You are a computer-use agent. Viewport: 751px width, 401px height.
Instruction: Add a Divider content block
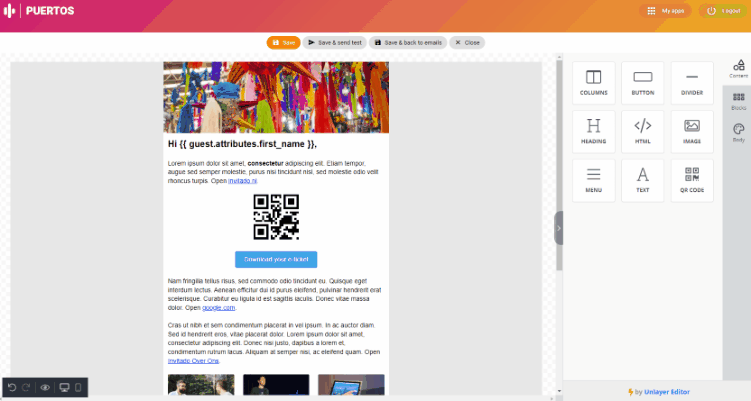[692, 83]
